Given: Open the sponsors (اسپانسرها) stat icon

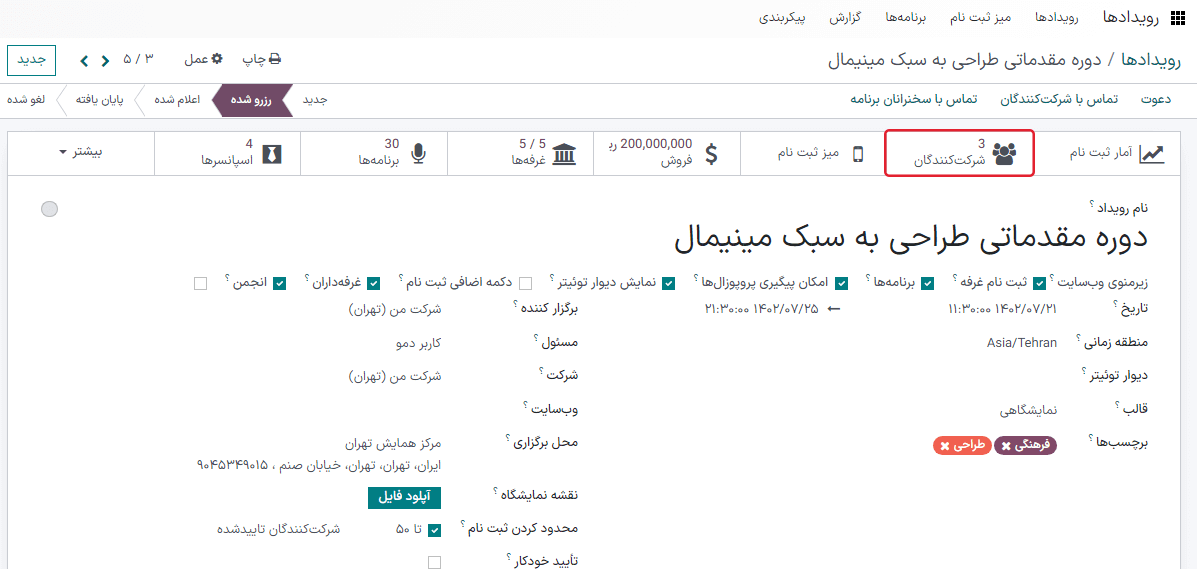Looking at the screenshot, I should pyautogui.click(x=271, y=153).
